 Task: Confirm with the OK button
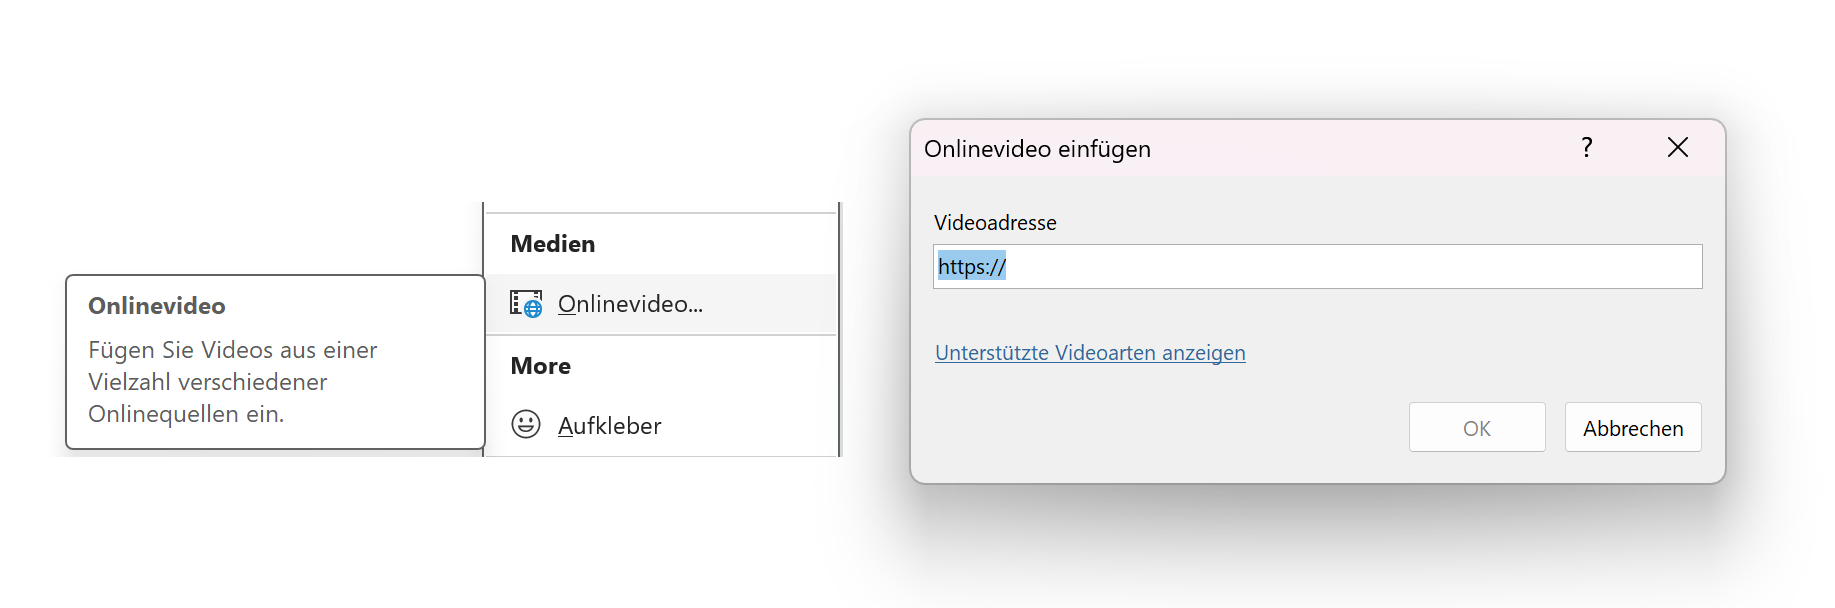point(1477,428)
